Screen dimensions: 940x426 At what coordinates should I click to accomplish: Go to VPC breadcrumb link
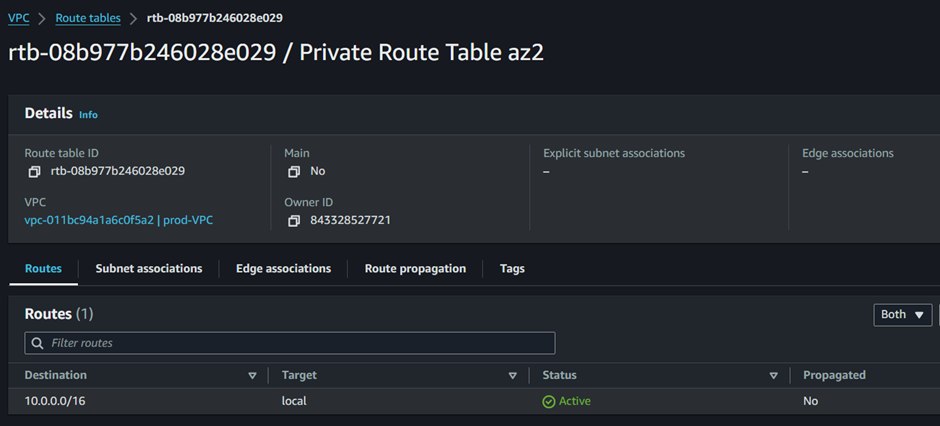19,18
